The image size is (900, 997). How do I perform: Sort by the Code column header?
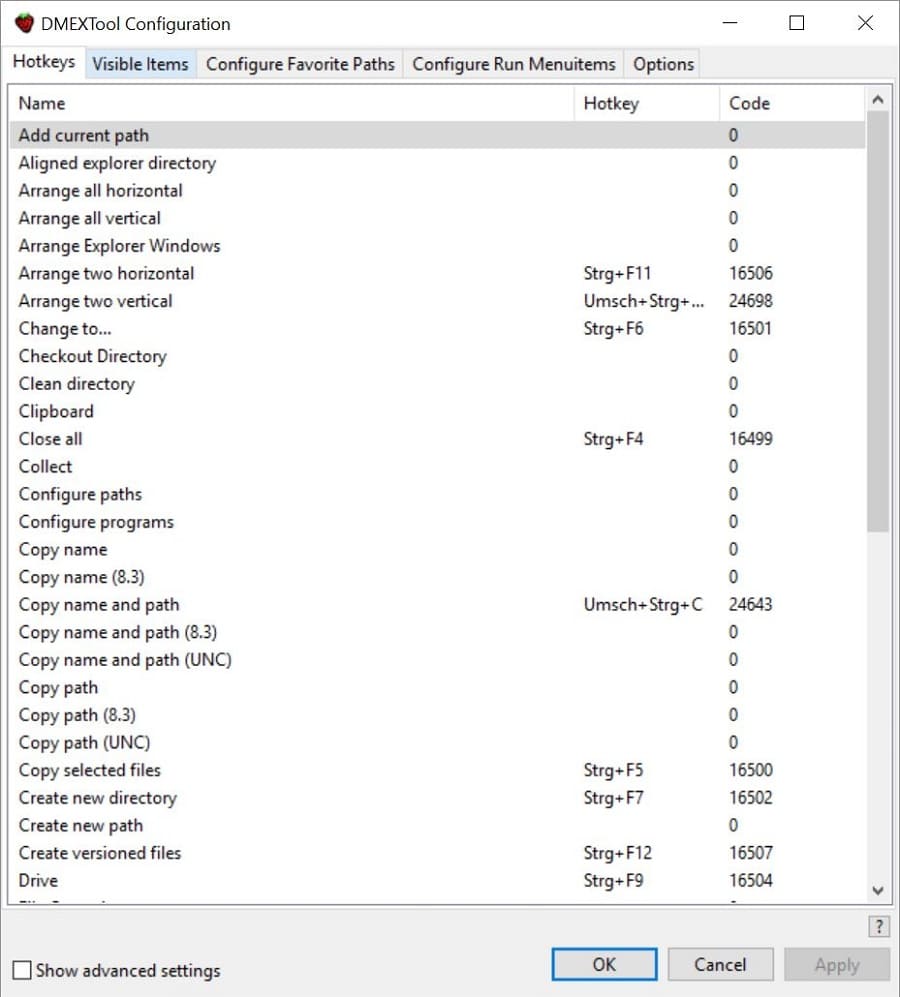(792, 104)
